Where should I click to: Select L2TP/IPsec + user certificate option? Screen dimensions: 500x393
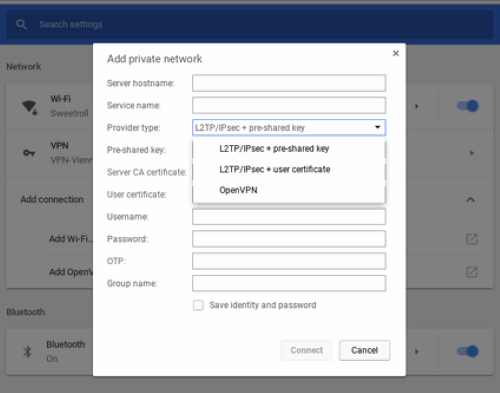(289, 169)
